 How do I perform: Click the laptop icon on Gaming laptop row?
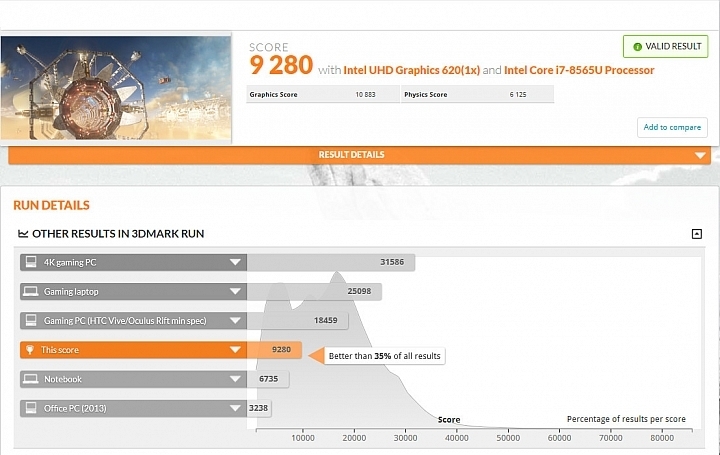pos(31,291)
